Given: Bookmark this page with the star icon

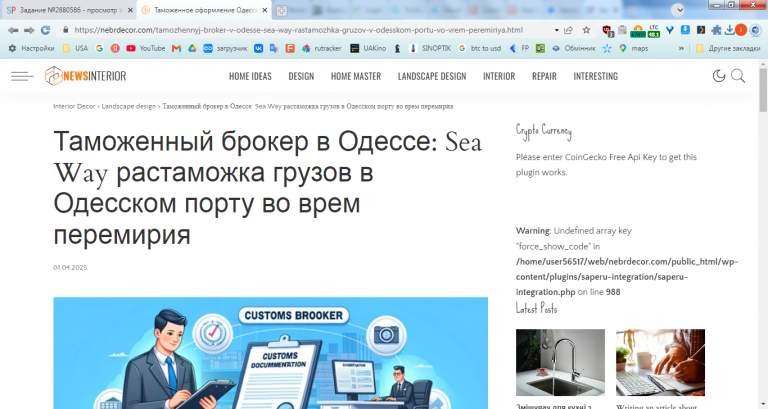Looking at the screenshot, I should click(586, 30).
